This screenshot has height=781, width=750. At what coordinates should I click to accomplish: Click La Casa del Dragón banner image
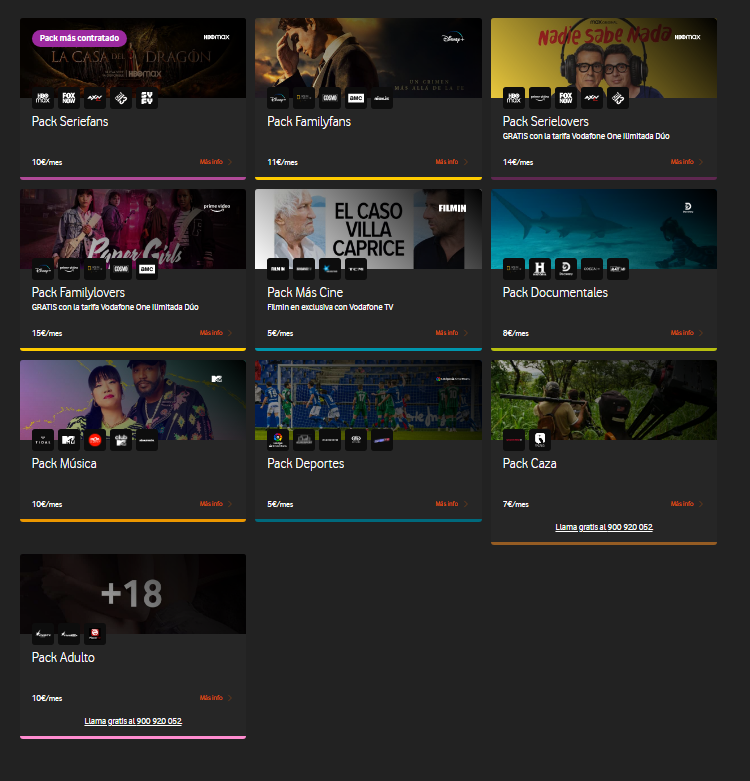pyautogui.click(x=133, y=58)
